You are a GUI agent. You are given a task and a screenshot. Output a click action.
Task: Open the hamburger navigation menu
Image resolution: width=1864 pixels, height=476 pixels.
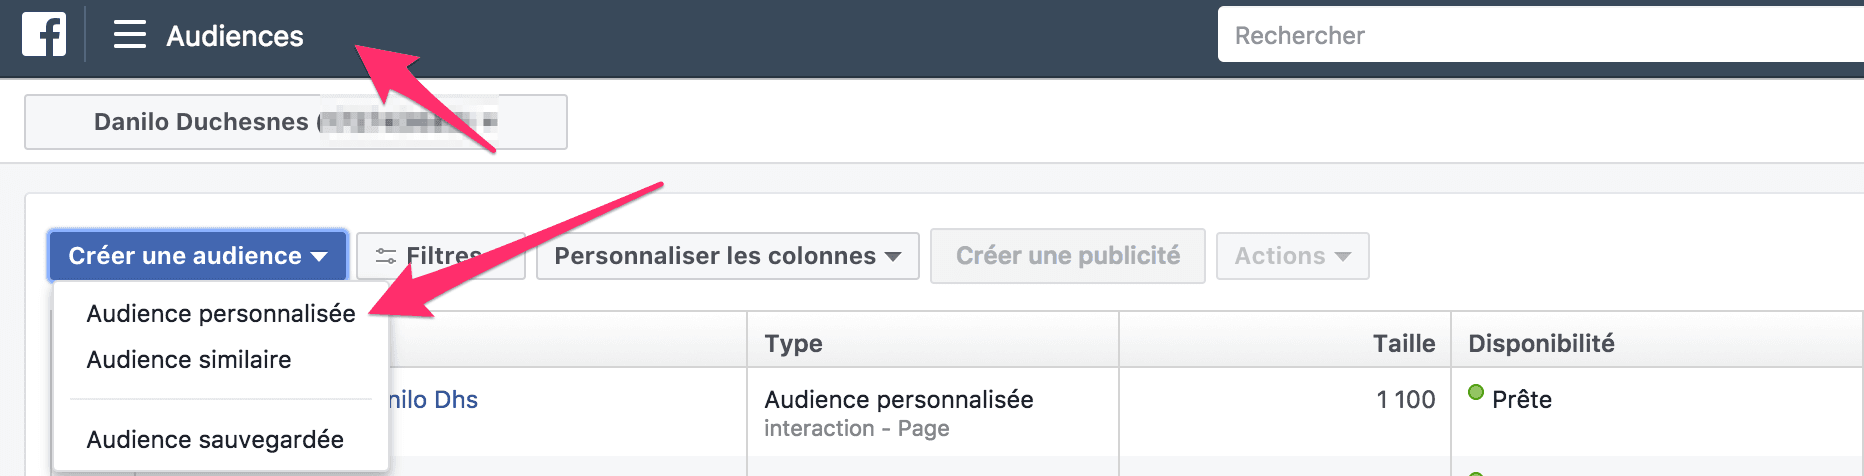tap(129, 35)
